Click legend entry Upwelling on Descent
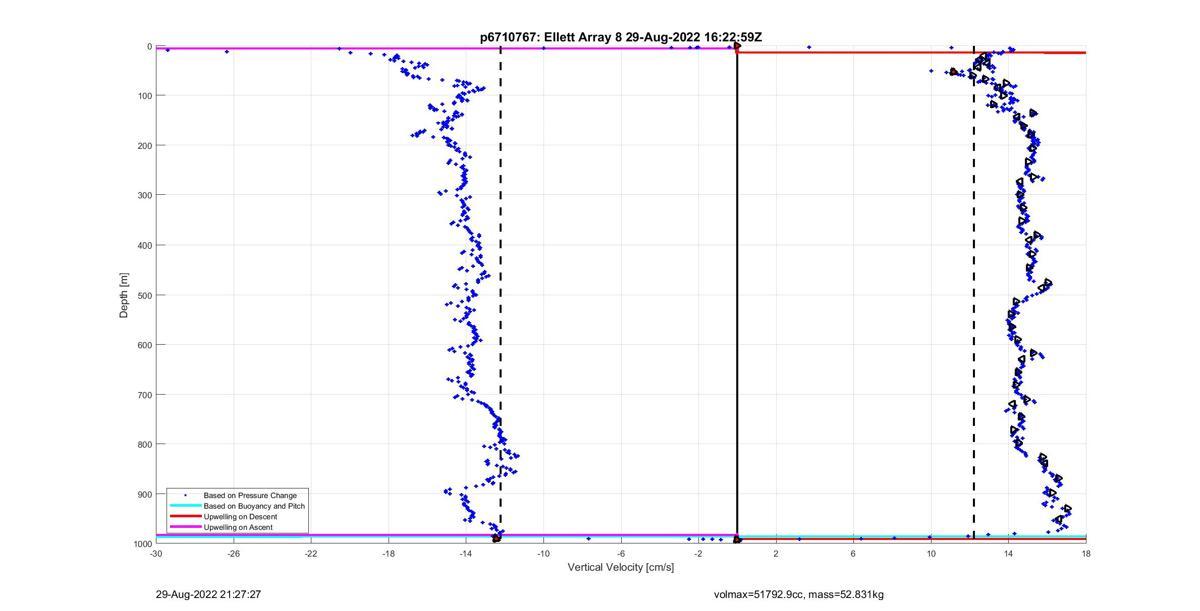This screenshot has height=611, width=1200. 241,517
